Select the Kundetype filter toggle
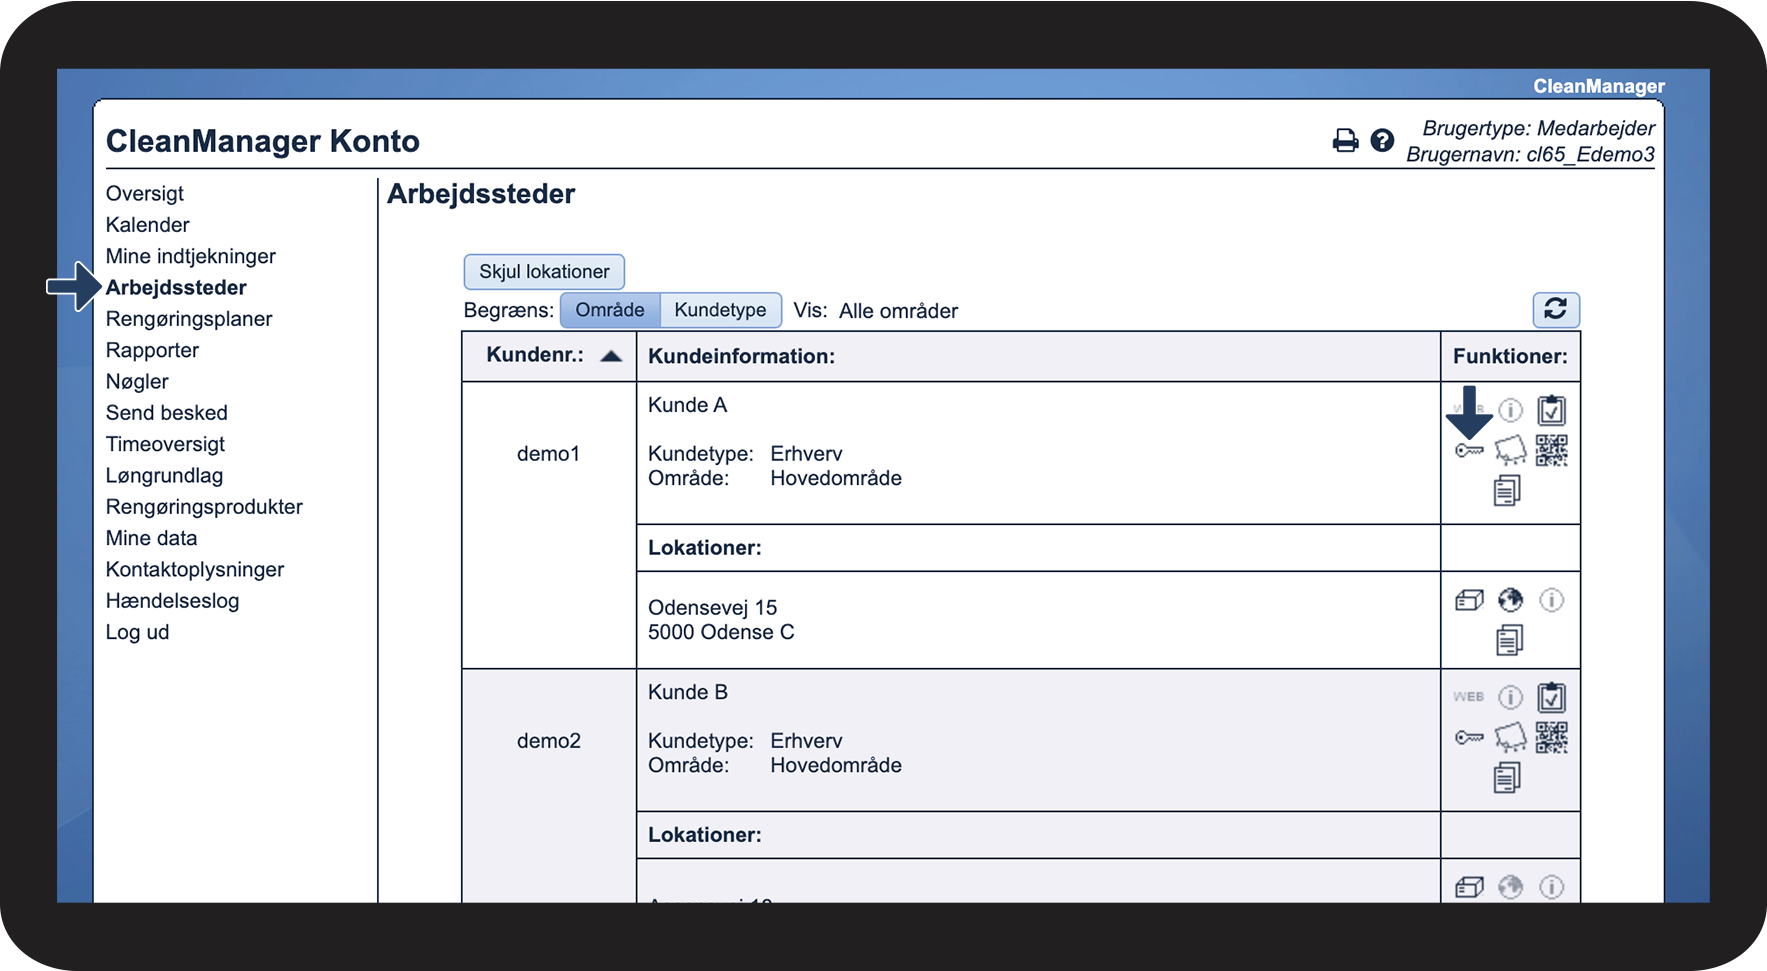The width and height of the screenshot is (1767, 971). pos(720,310)
